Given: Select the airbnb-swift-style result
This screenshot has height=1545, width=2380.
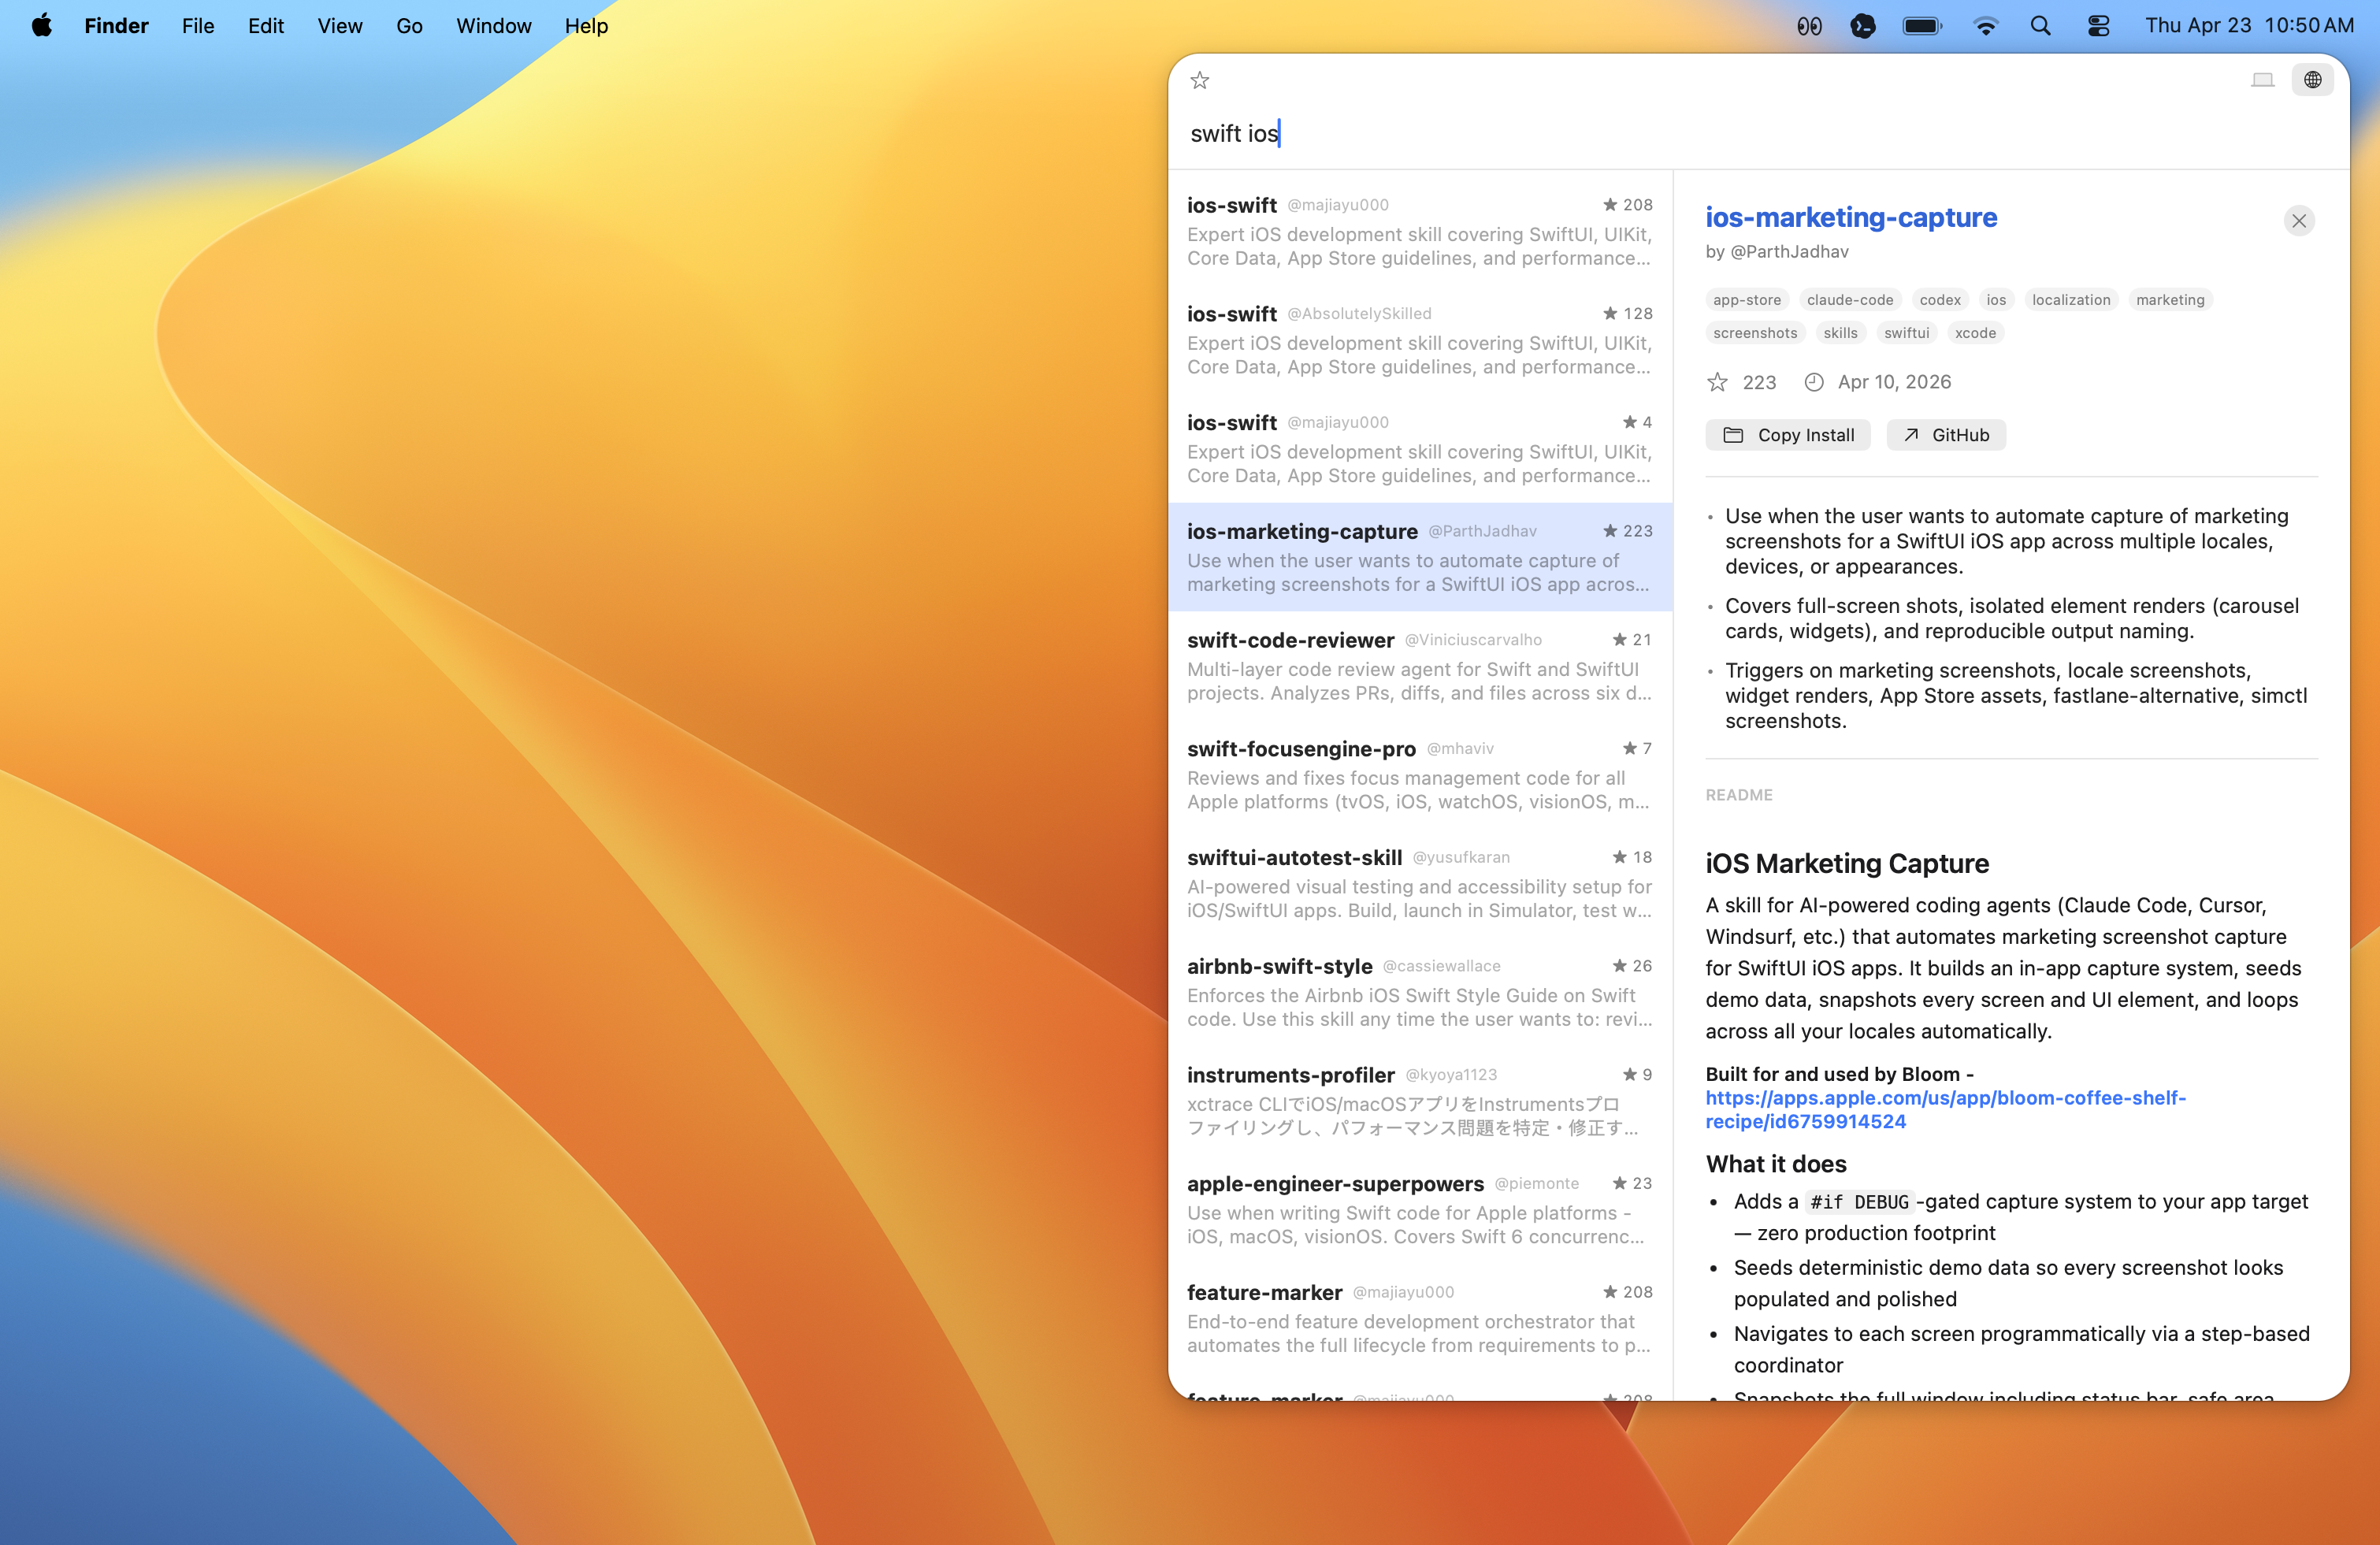Looking at the screenshot, I should point(1420,992).
